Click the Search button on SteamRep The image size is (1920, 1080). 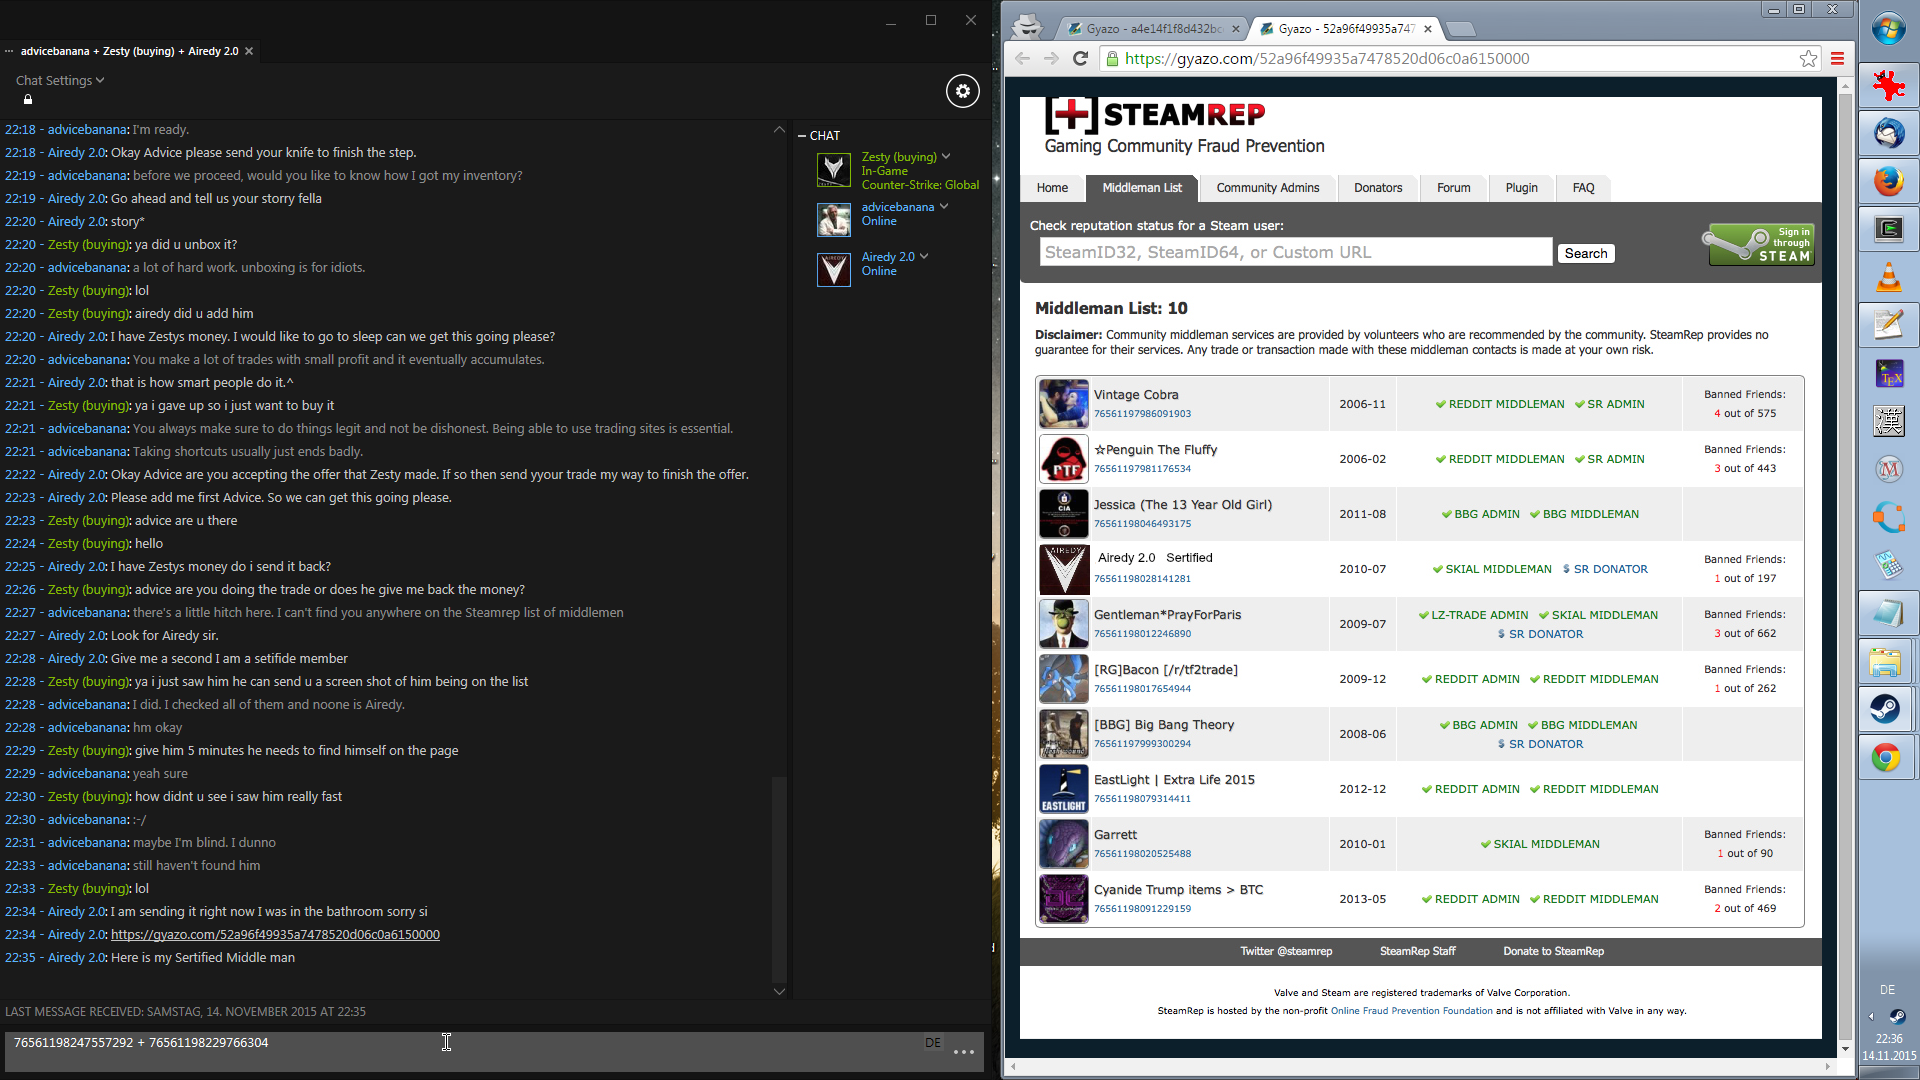click(1585, 254)
